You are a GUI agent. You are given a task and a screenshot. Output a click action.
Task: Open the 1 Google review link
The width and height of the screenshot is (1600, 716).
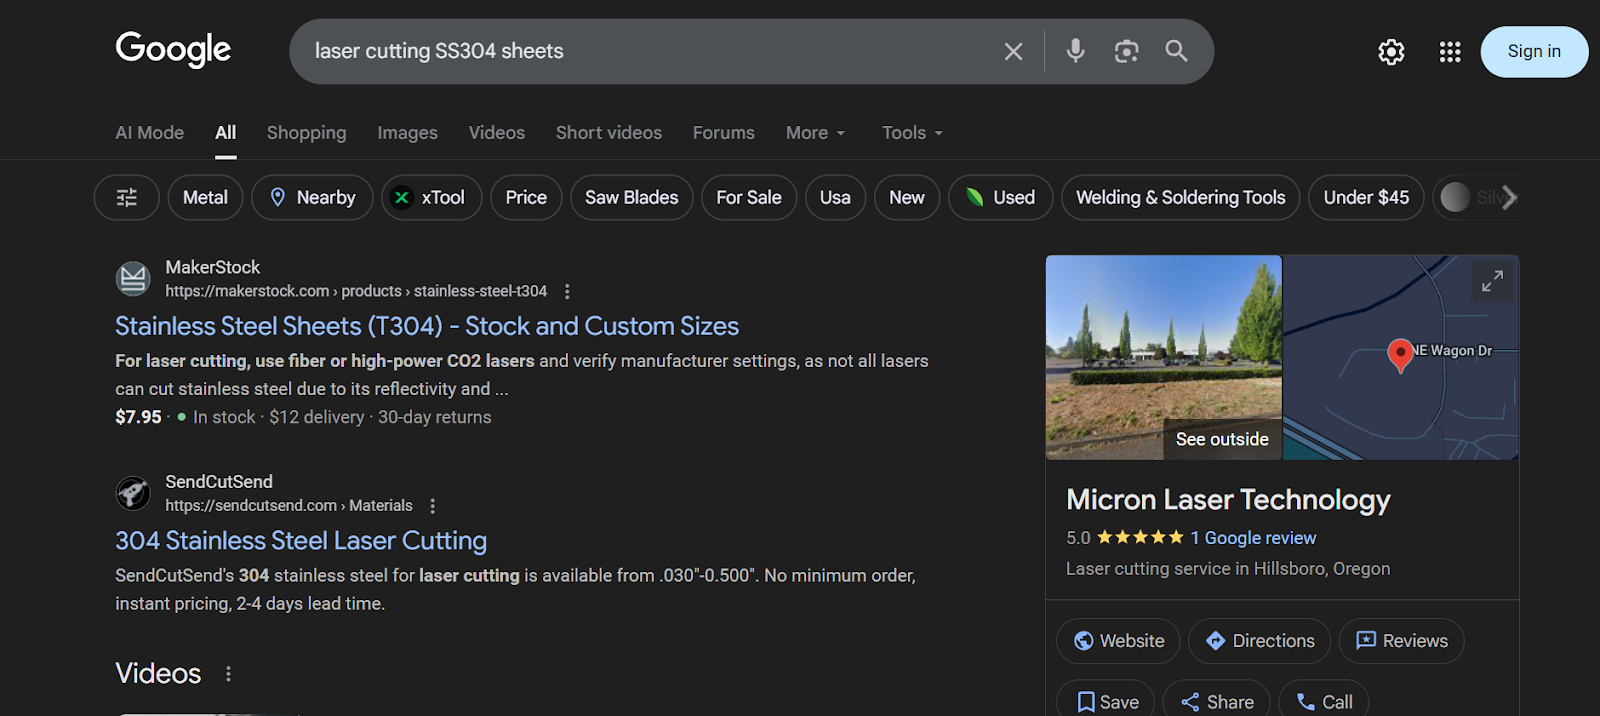[1253, 538]
